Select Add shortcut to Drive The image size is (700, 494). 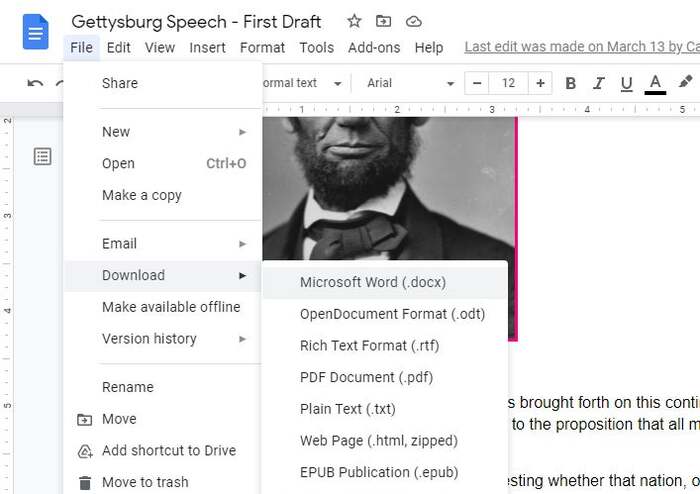pos(163,450)
